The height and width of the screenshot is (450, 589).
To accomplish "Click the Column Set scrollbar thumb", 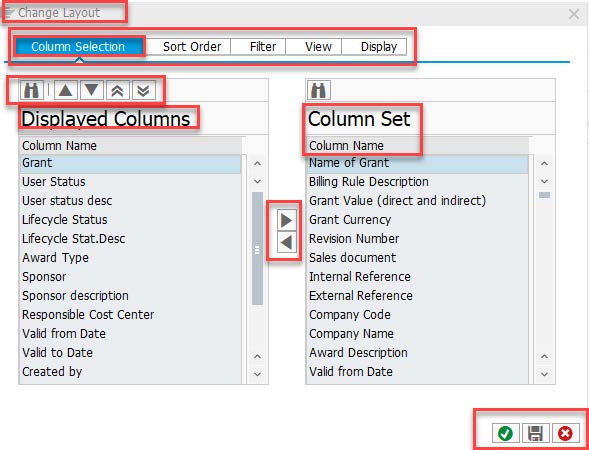I will coord(544,195).
